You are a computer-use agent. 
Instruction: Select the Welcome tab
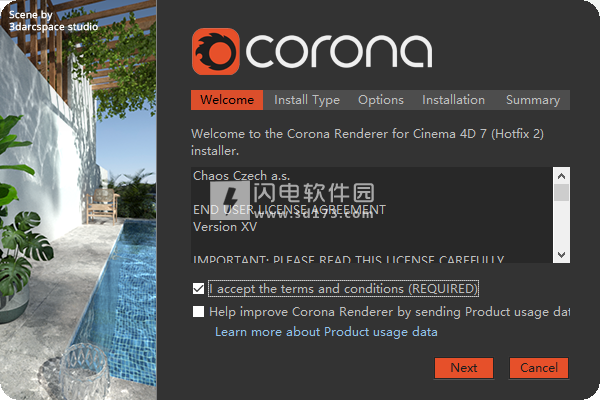(227, 100)
